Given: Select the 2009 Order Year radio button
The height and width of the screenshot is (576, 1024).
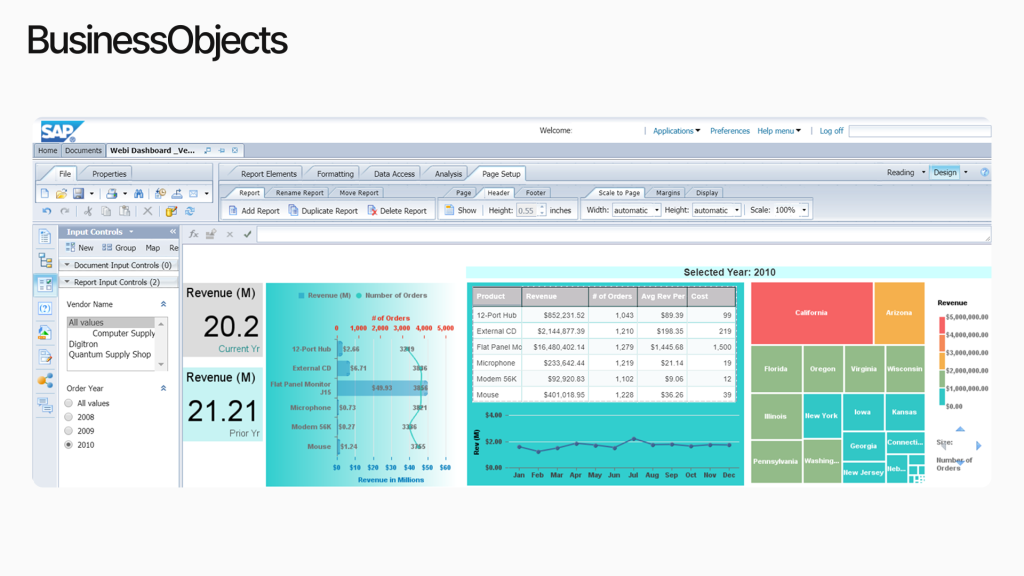Looking at the screenshot, I should 69,431.
